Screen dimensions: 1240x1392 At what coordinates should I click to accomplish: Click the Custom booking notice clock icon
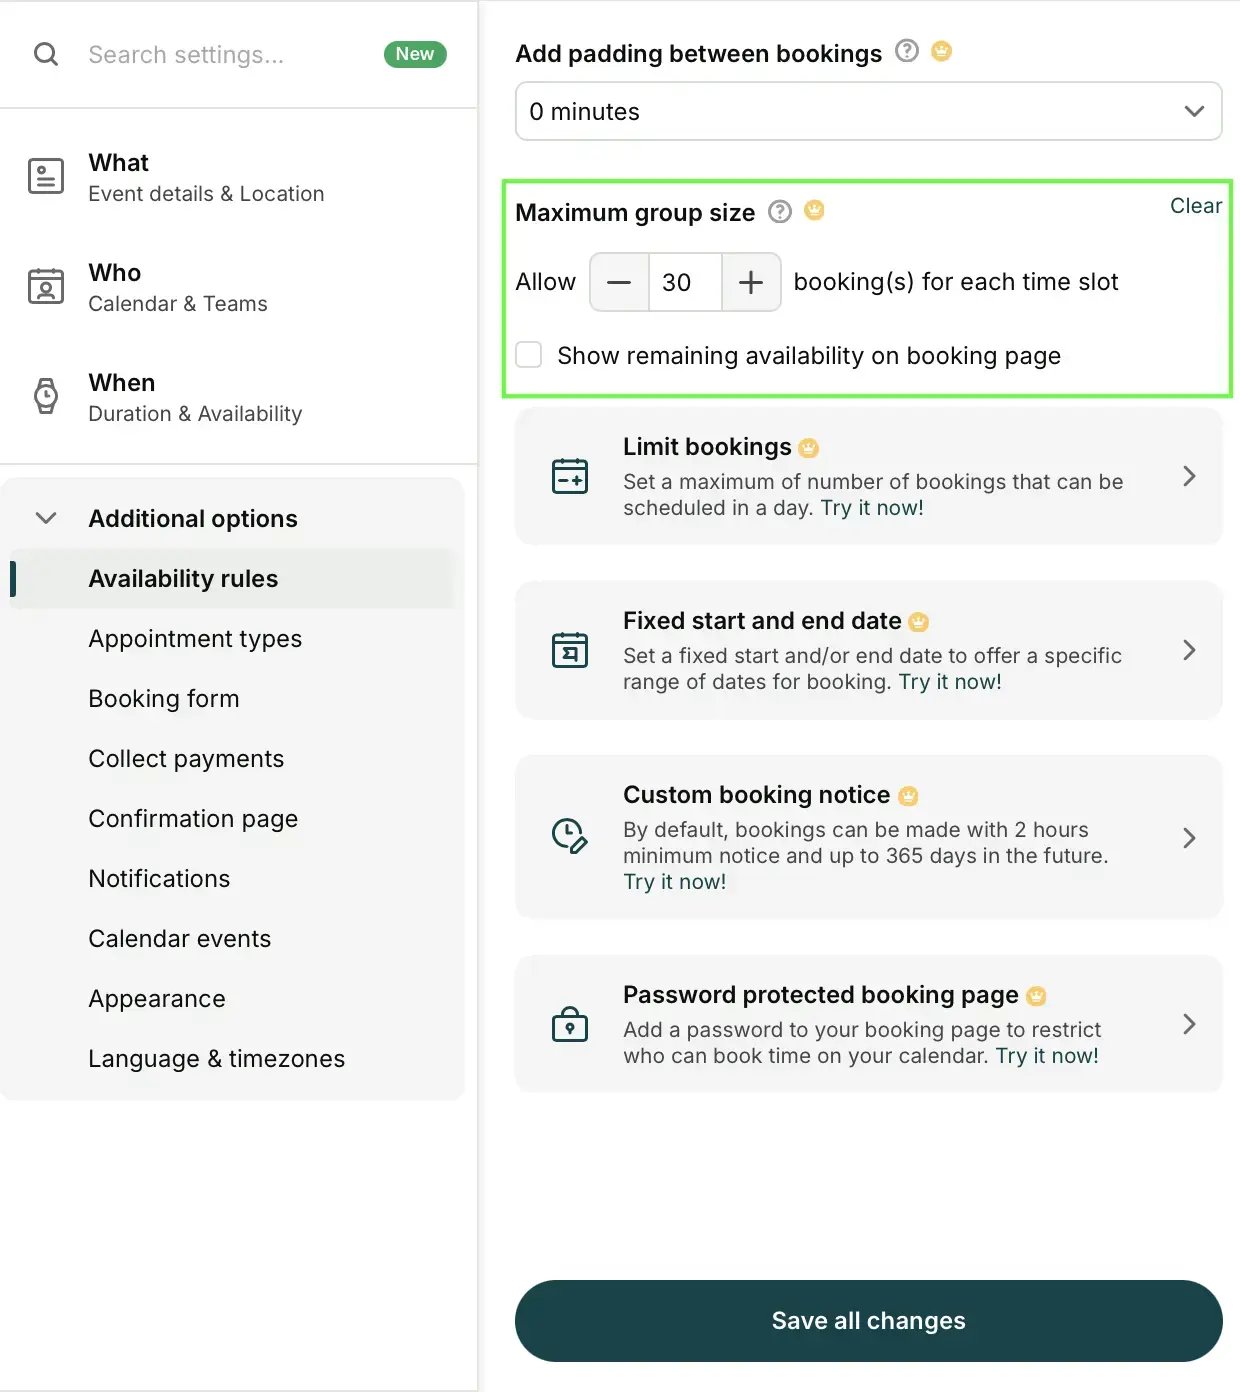pyautogui.click(x=570, y=836)
